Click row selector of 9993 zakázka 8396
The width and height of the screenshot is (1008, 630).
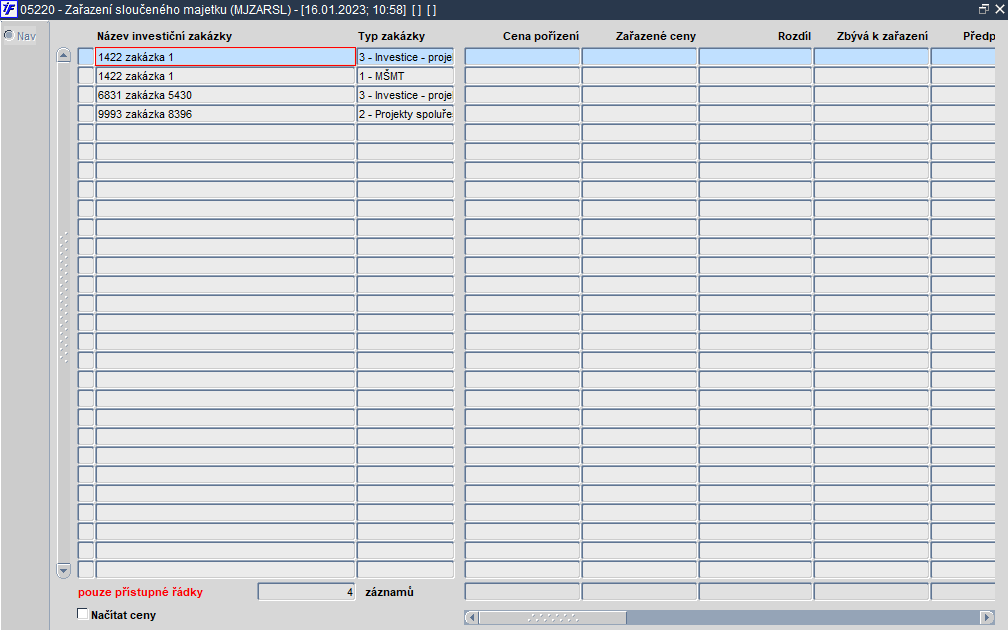coord(86,114)
